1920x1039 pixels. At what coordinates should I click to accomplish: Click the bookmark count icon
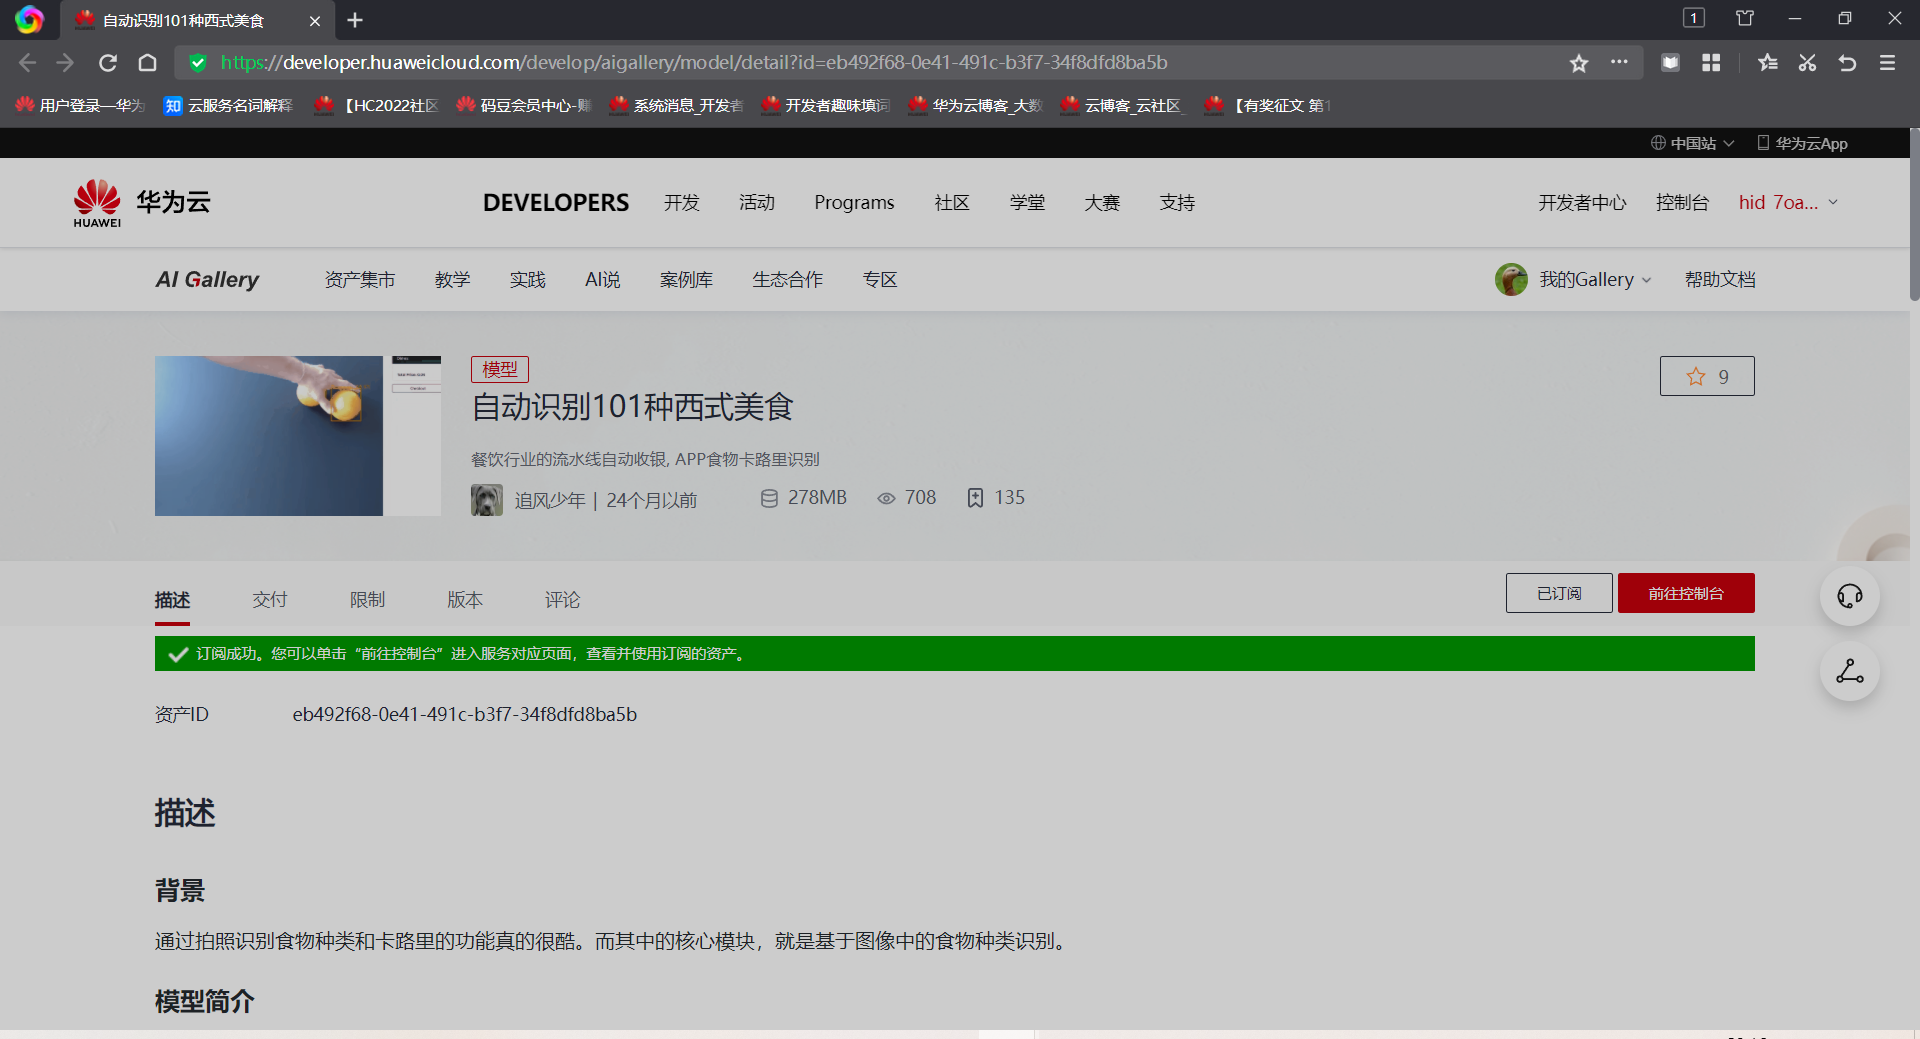point(975,498)
